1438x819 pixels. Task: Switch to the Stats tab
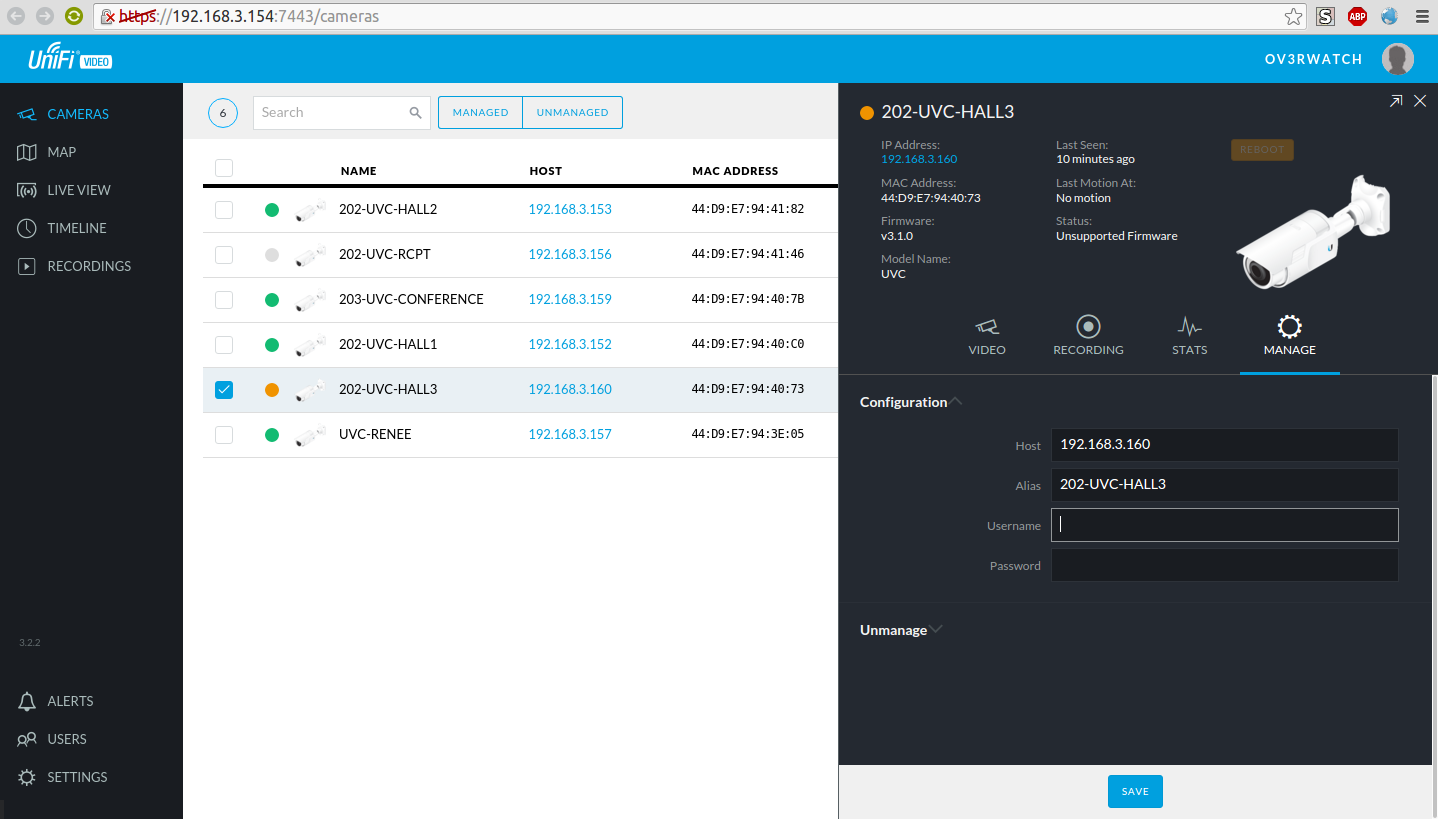point(1189,336)
